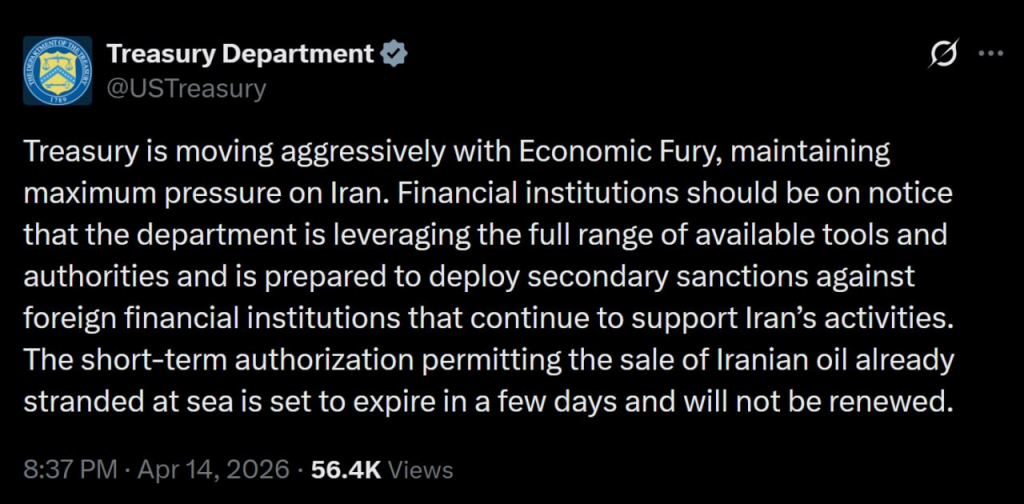Click the gray verified badge checkmark
This screenshot has height=504, width=1024.
(x=395, y=53)
